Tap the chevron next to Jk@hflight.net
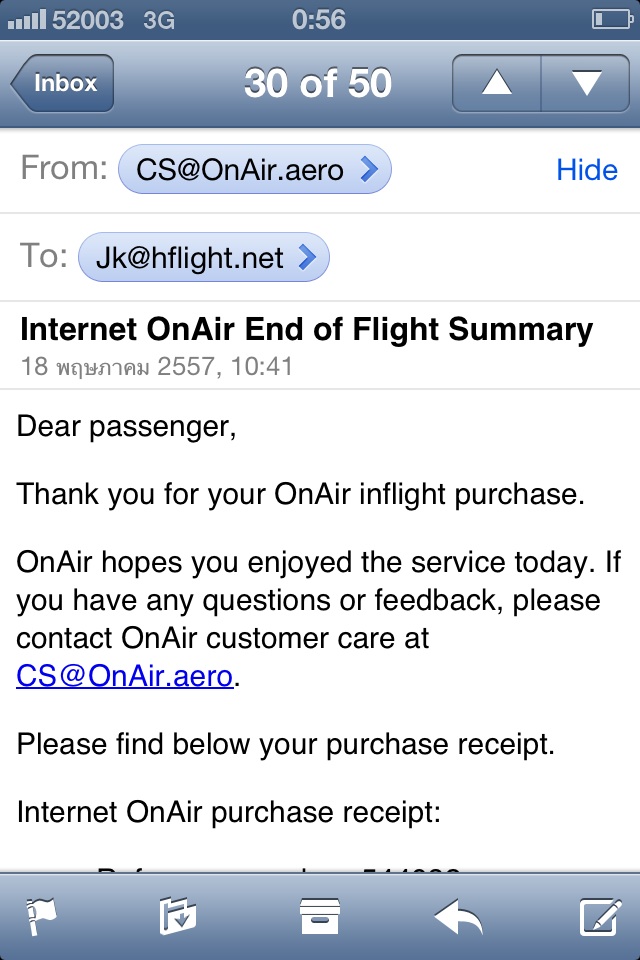This screenshot has height=960, width=640. [x=307, y=257]
